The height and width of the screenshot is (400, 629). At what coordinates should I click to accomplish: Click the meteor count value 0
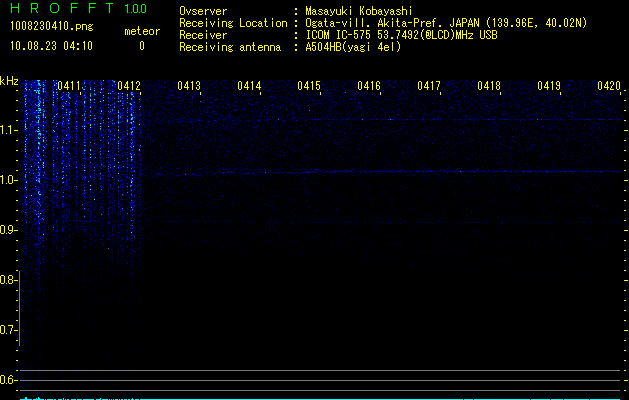[142, 46]
